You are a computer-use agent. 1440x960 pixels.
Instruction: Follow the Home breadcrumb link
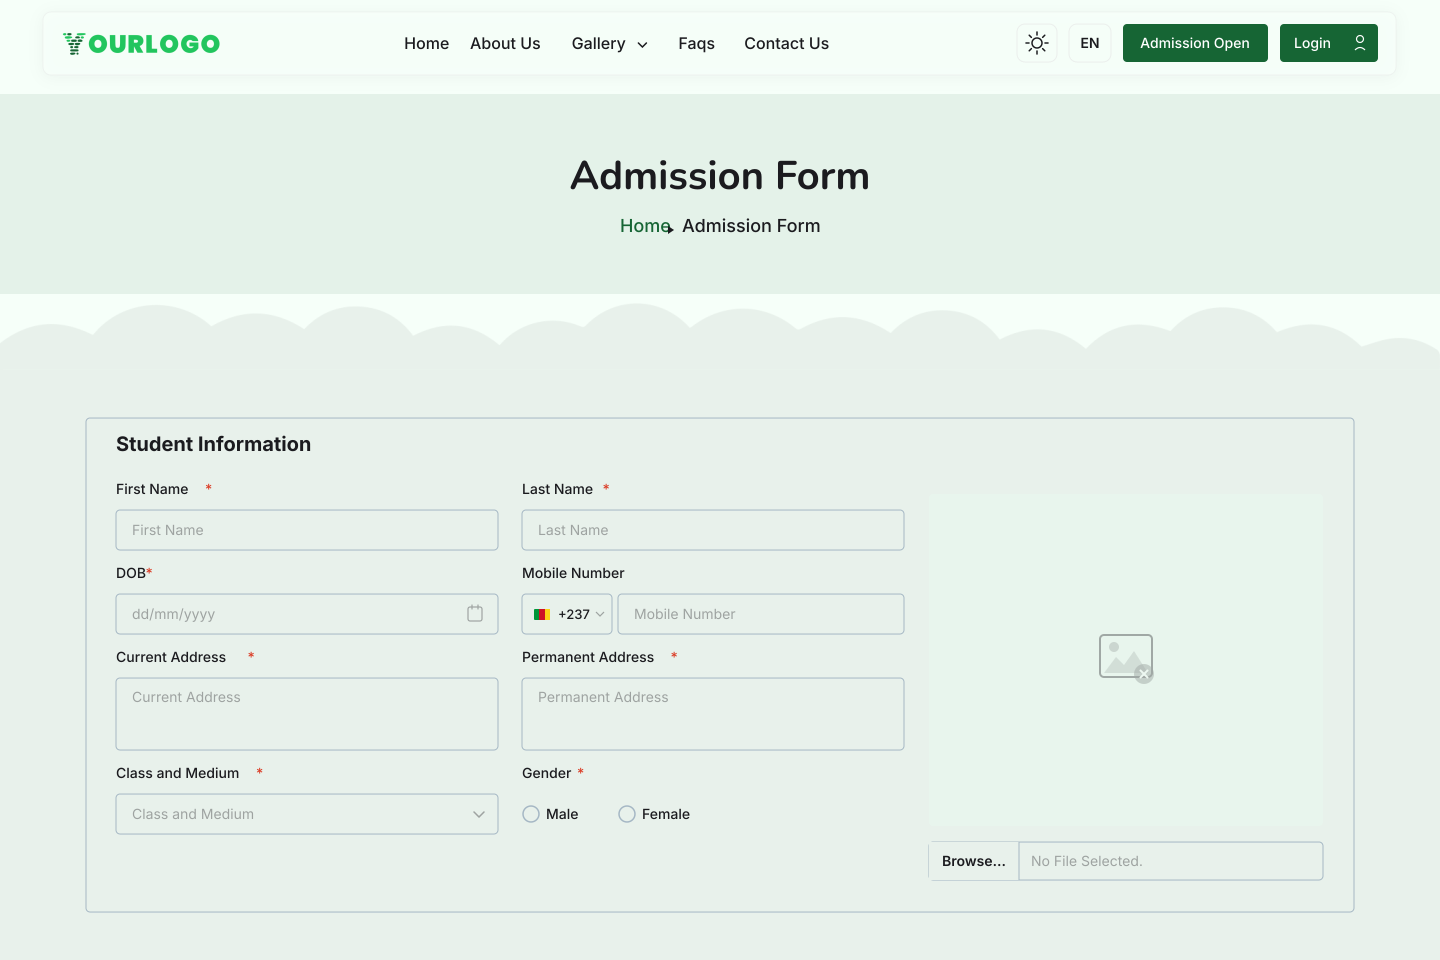645,226
